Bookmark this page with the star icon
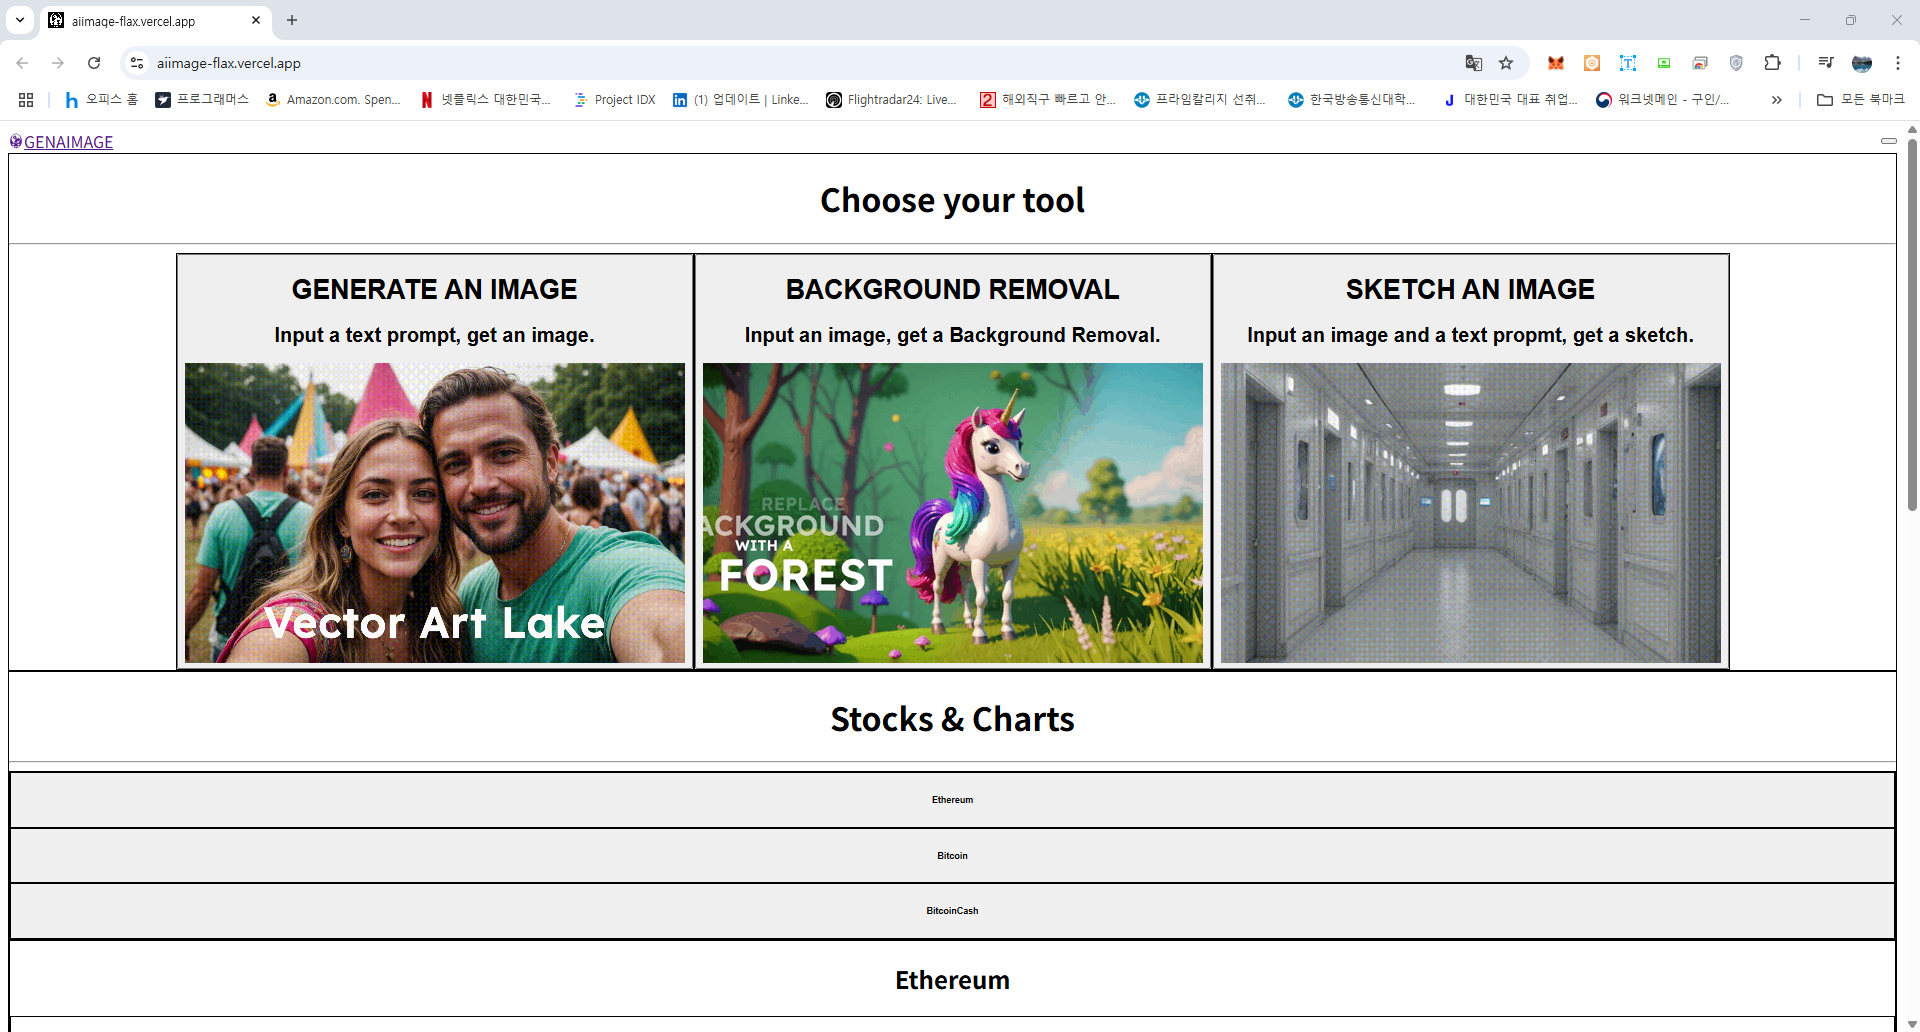Image resolution: width=1920 pixels, height=1032 pixels. point(1506,63)
